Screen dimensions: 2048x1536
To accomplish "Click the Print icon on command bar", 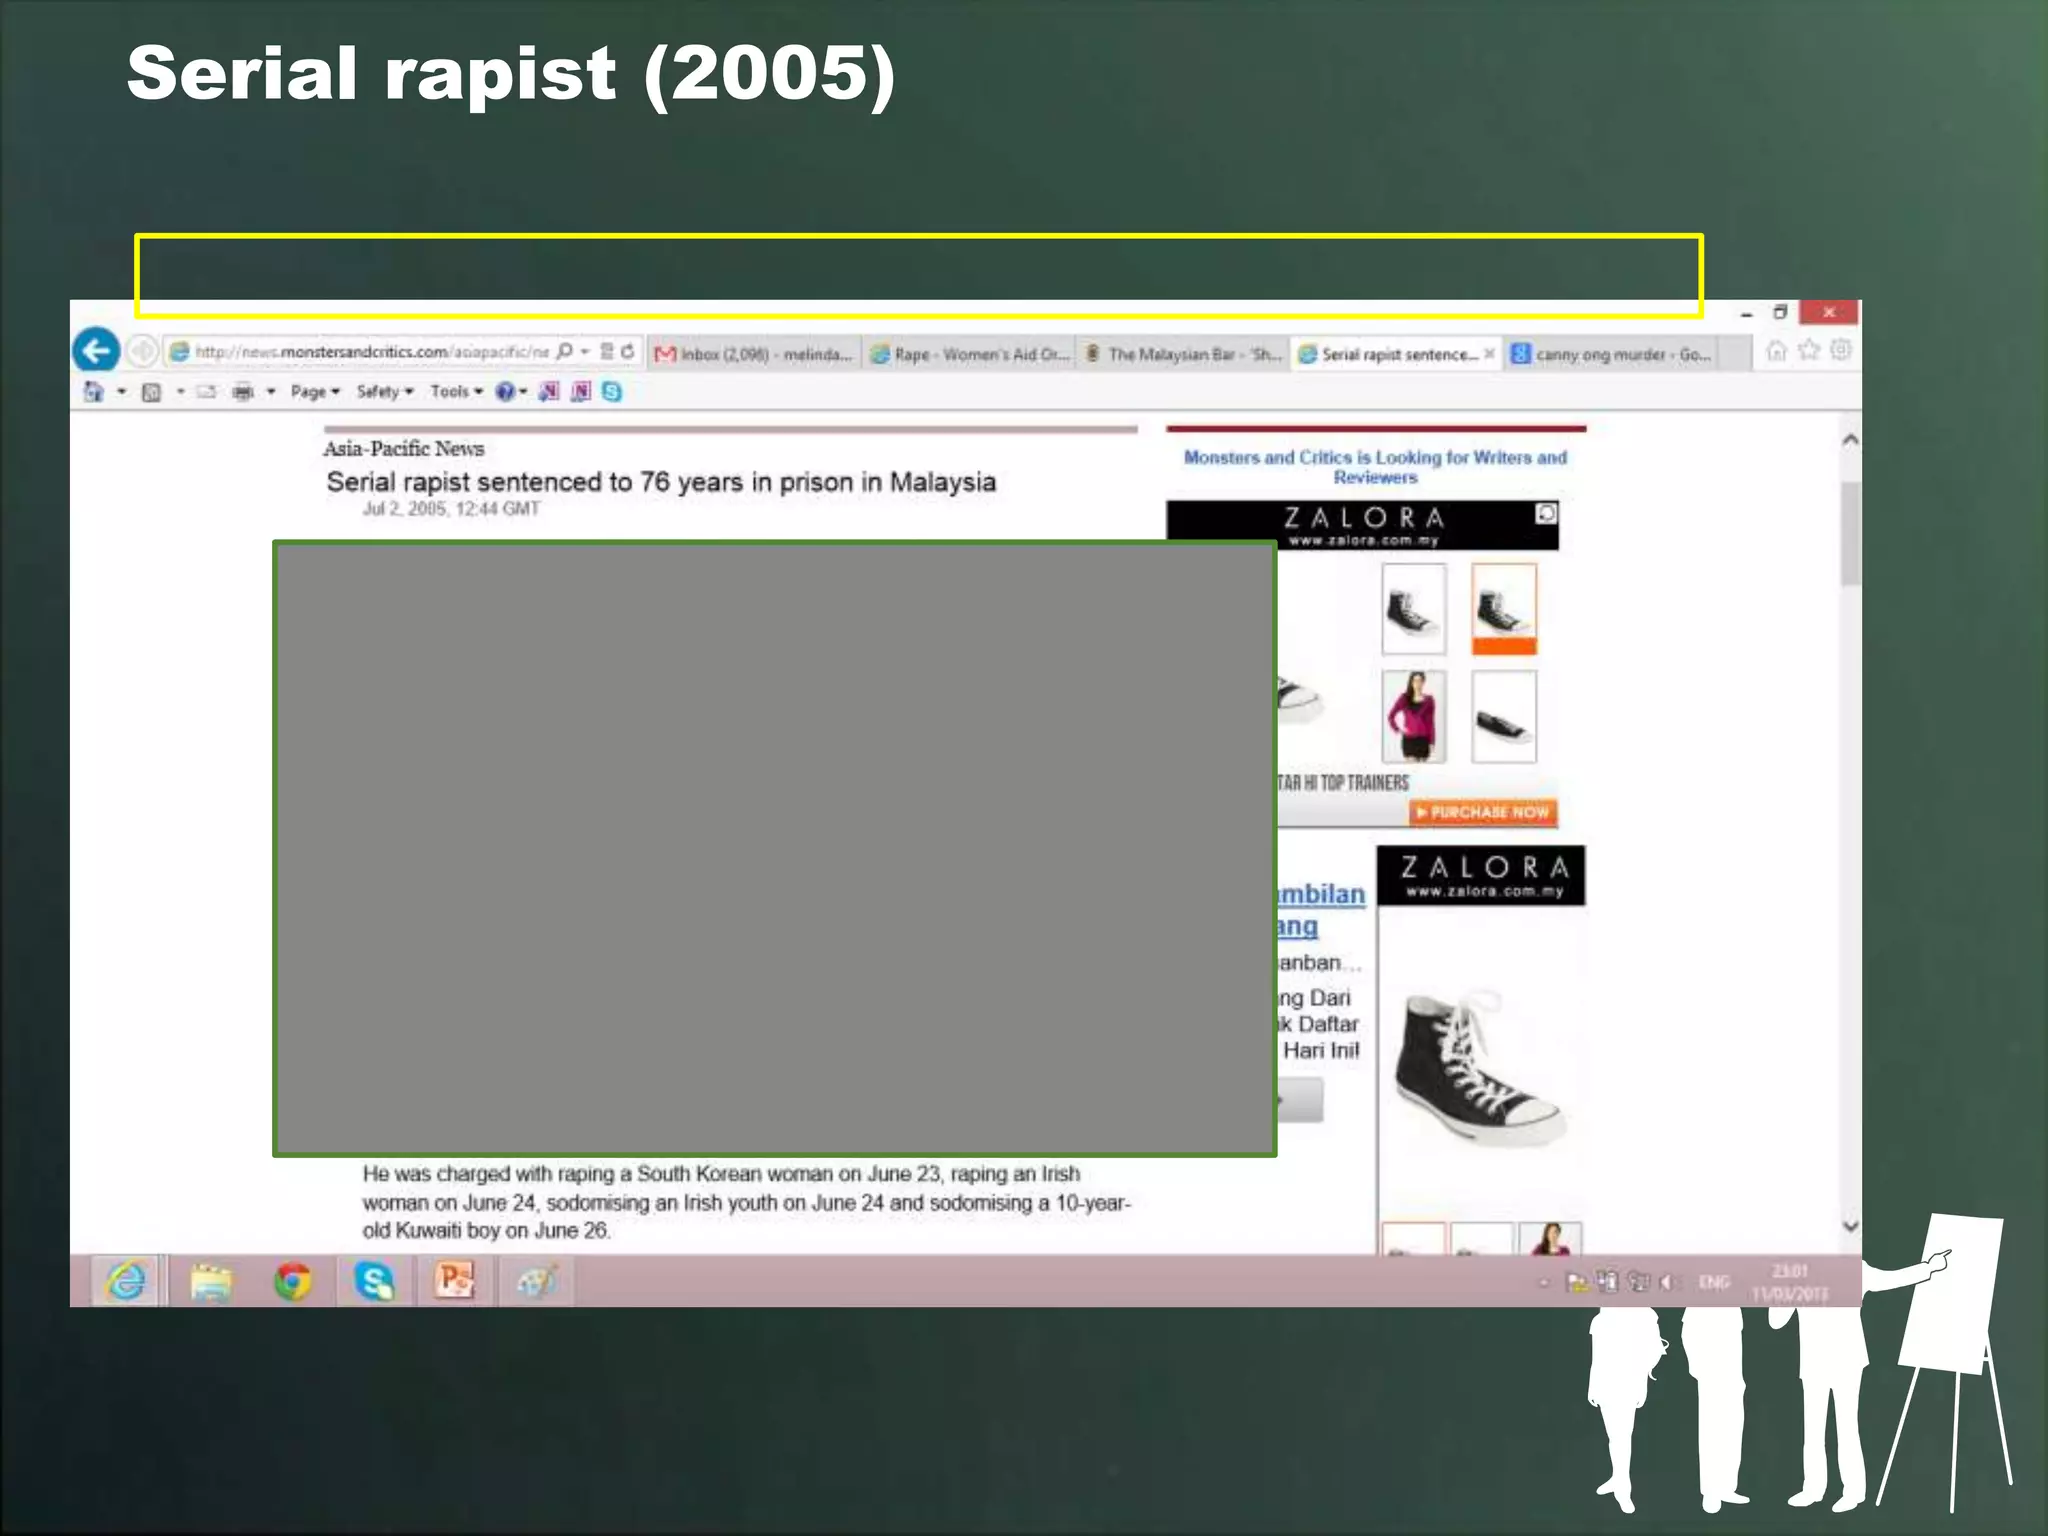I will coord(243,392).
